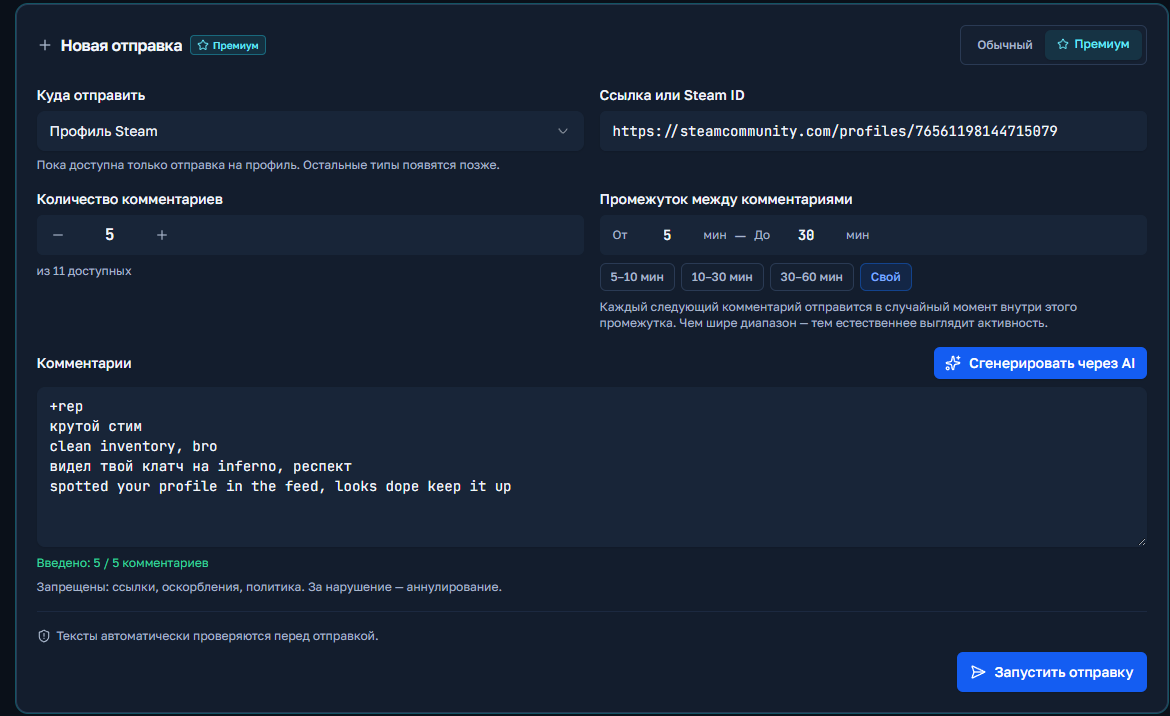Click the plus icon to increase comment count
Image resolution: width=1170 pixels, height=716 pixels.
pos(162,235)
